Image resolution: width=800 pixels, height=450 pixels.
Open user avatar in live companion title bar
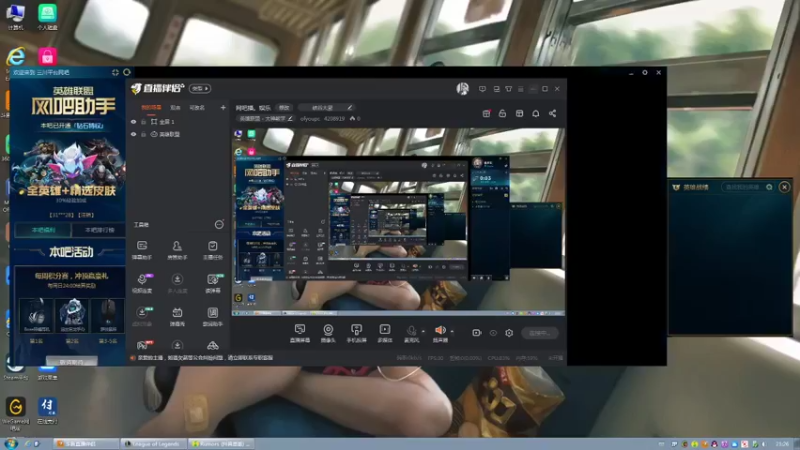pos(462,89)
